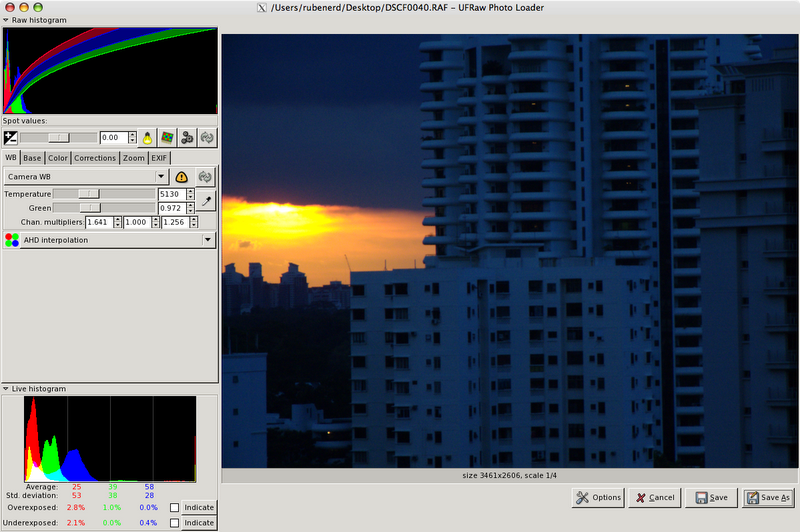Reset white balance with the arrows icon
Viewport: 800px width, 532px height.
point(206,177)
